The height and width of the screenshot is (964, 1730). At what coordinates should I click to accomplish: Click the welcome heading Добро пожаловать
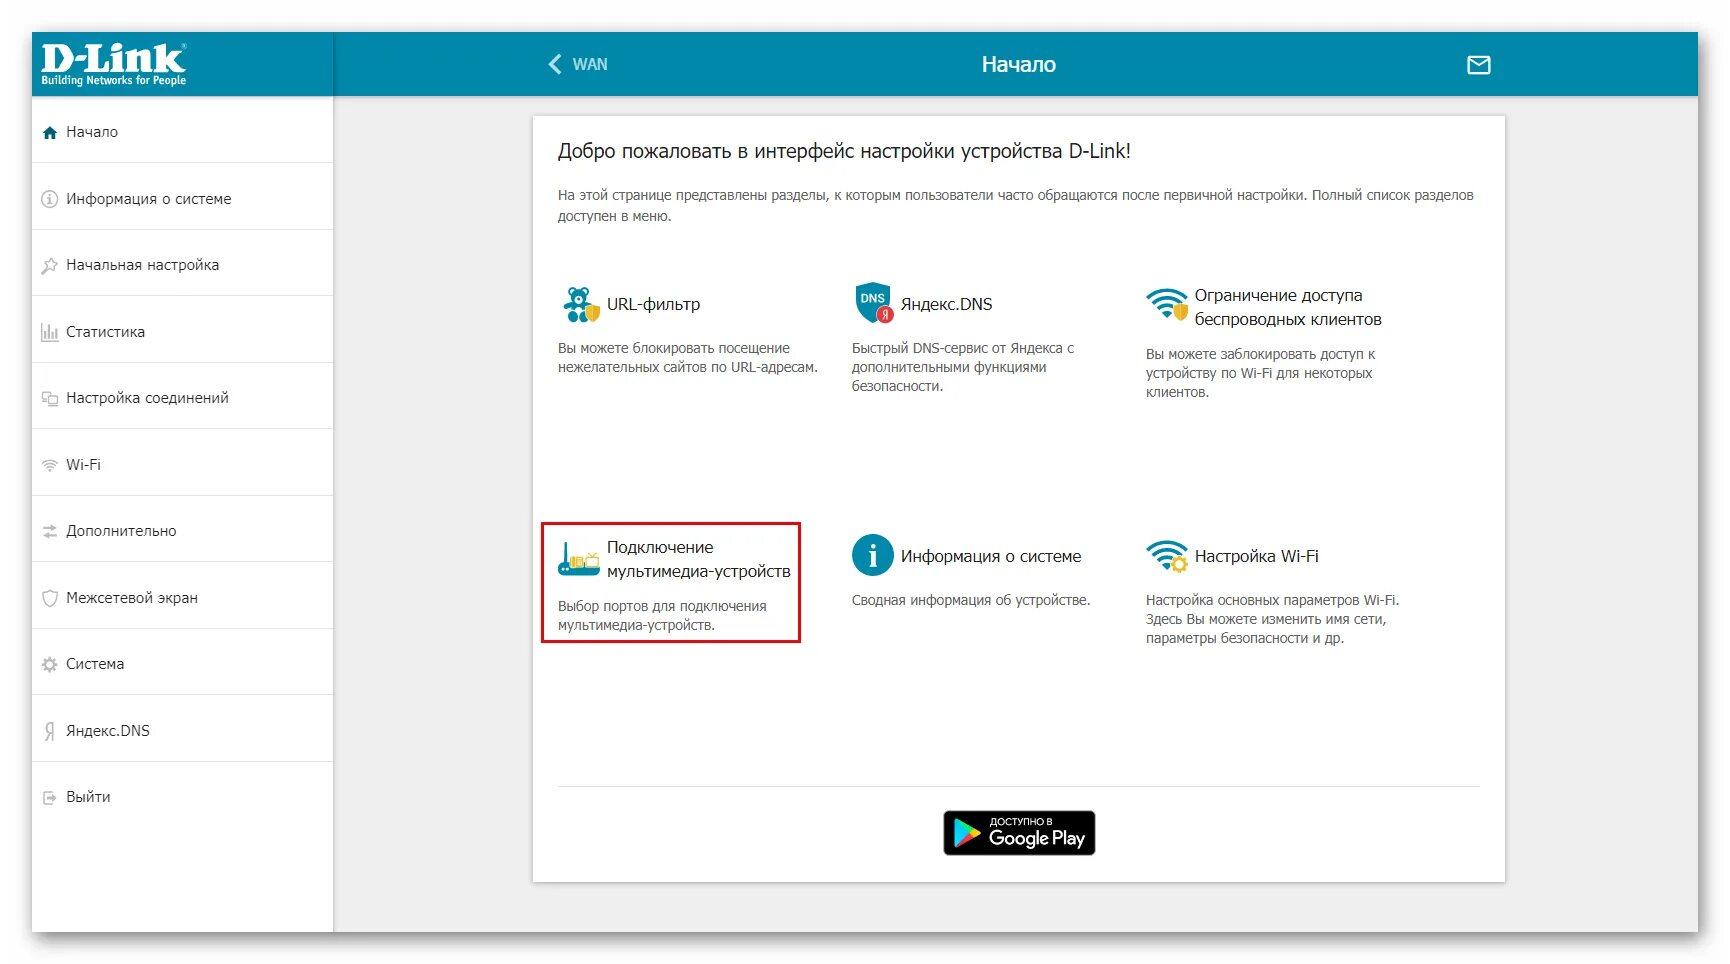pyautogui.click(x=844, y=151)
